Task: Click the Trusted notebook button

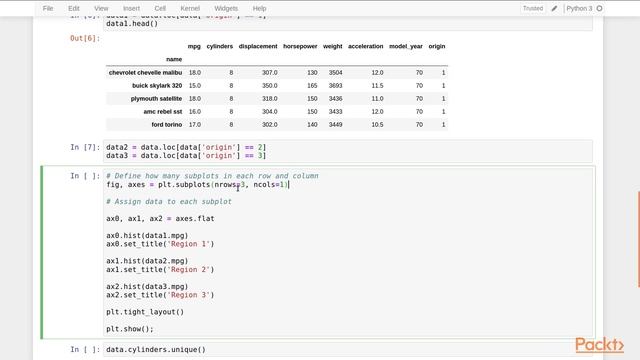Action: [533, 8]
